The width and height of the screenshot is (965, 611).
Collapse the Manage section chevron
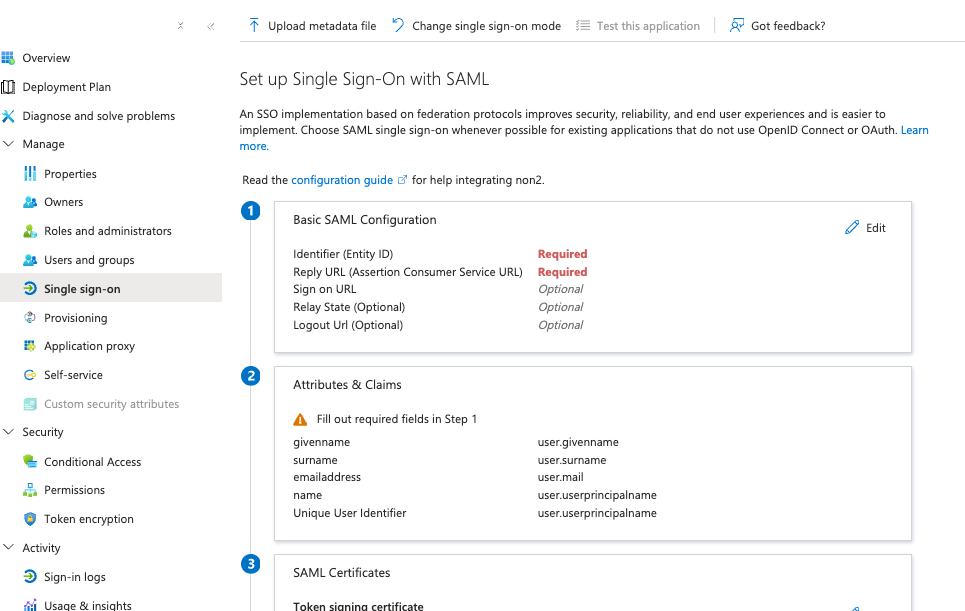pyautogui.click(x=9, y=144)
